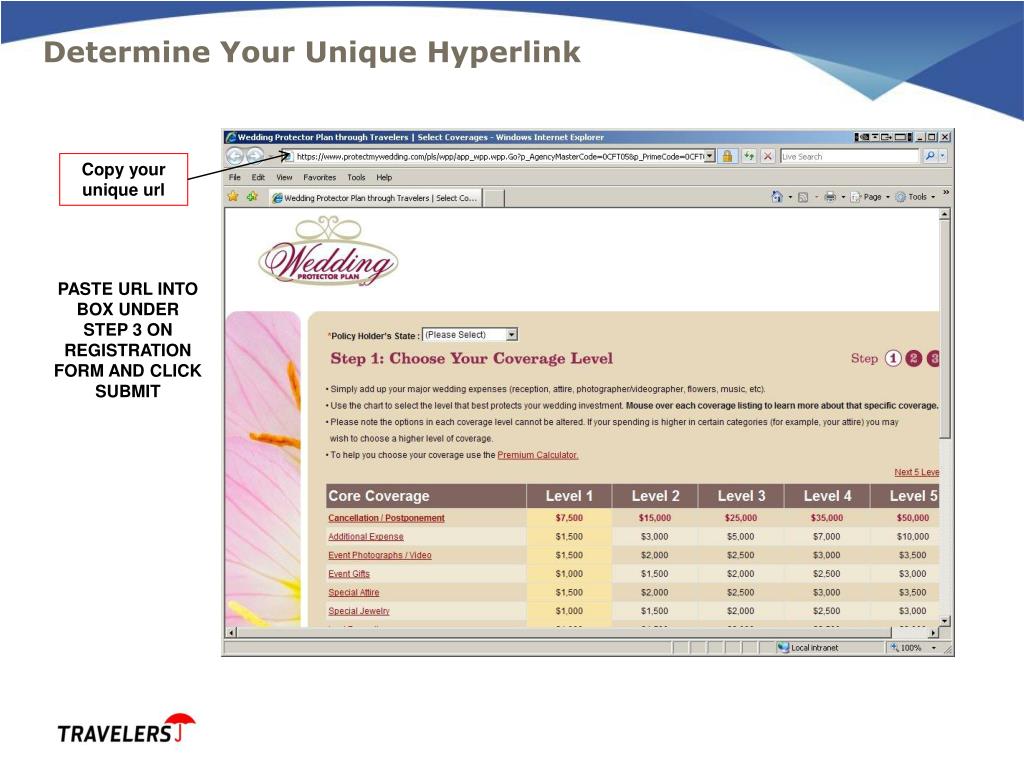
Task: Open the Special Attire link
Action: tap(353, 592)
